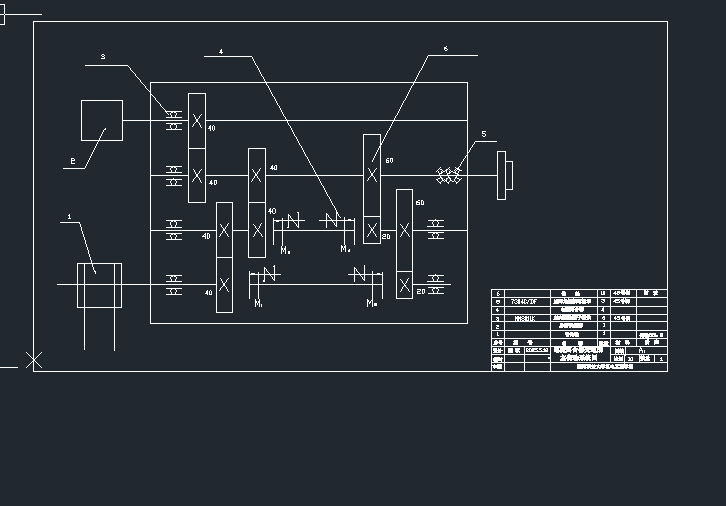This screenshot has height=506, width=726.
Task: Select the M4 clutch label
Action: 345,249
